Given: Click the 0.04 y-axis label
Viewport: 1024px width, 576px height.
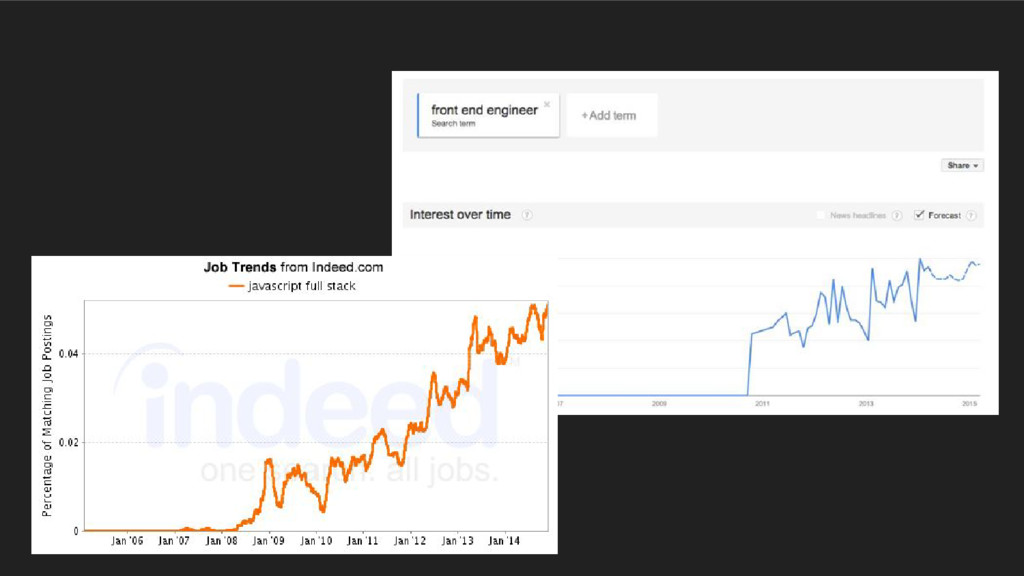Looking at the screenshot, I should (68, 354).
